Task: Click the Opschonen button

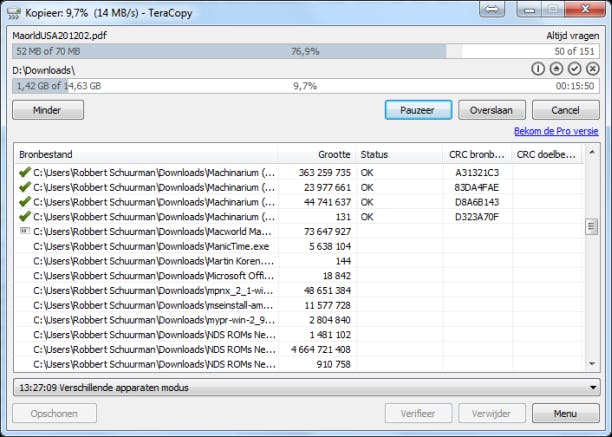Action: pos(54,413)
